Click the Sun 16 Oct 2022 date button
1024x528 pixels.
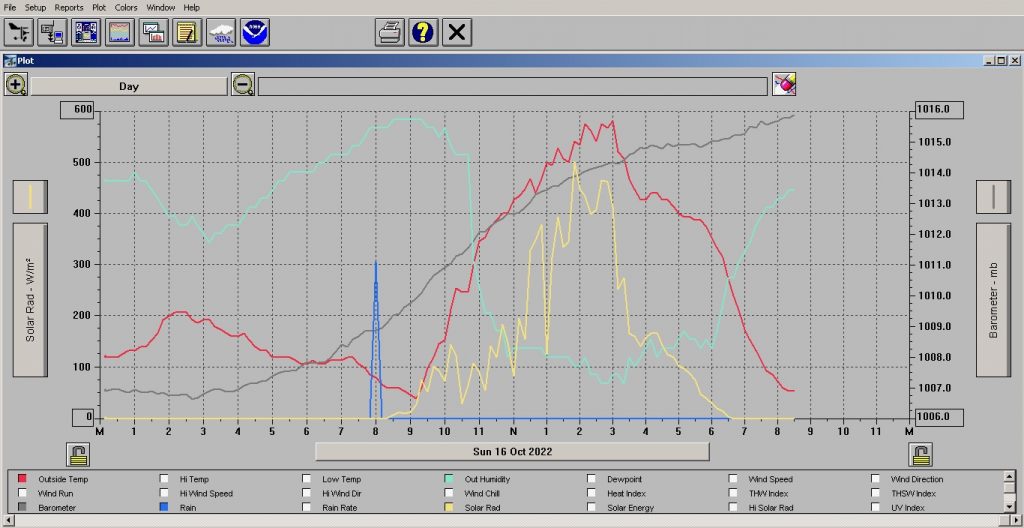coord(512,452)
